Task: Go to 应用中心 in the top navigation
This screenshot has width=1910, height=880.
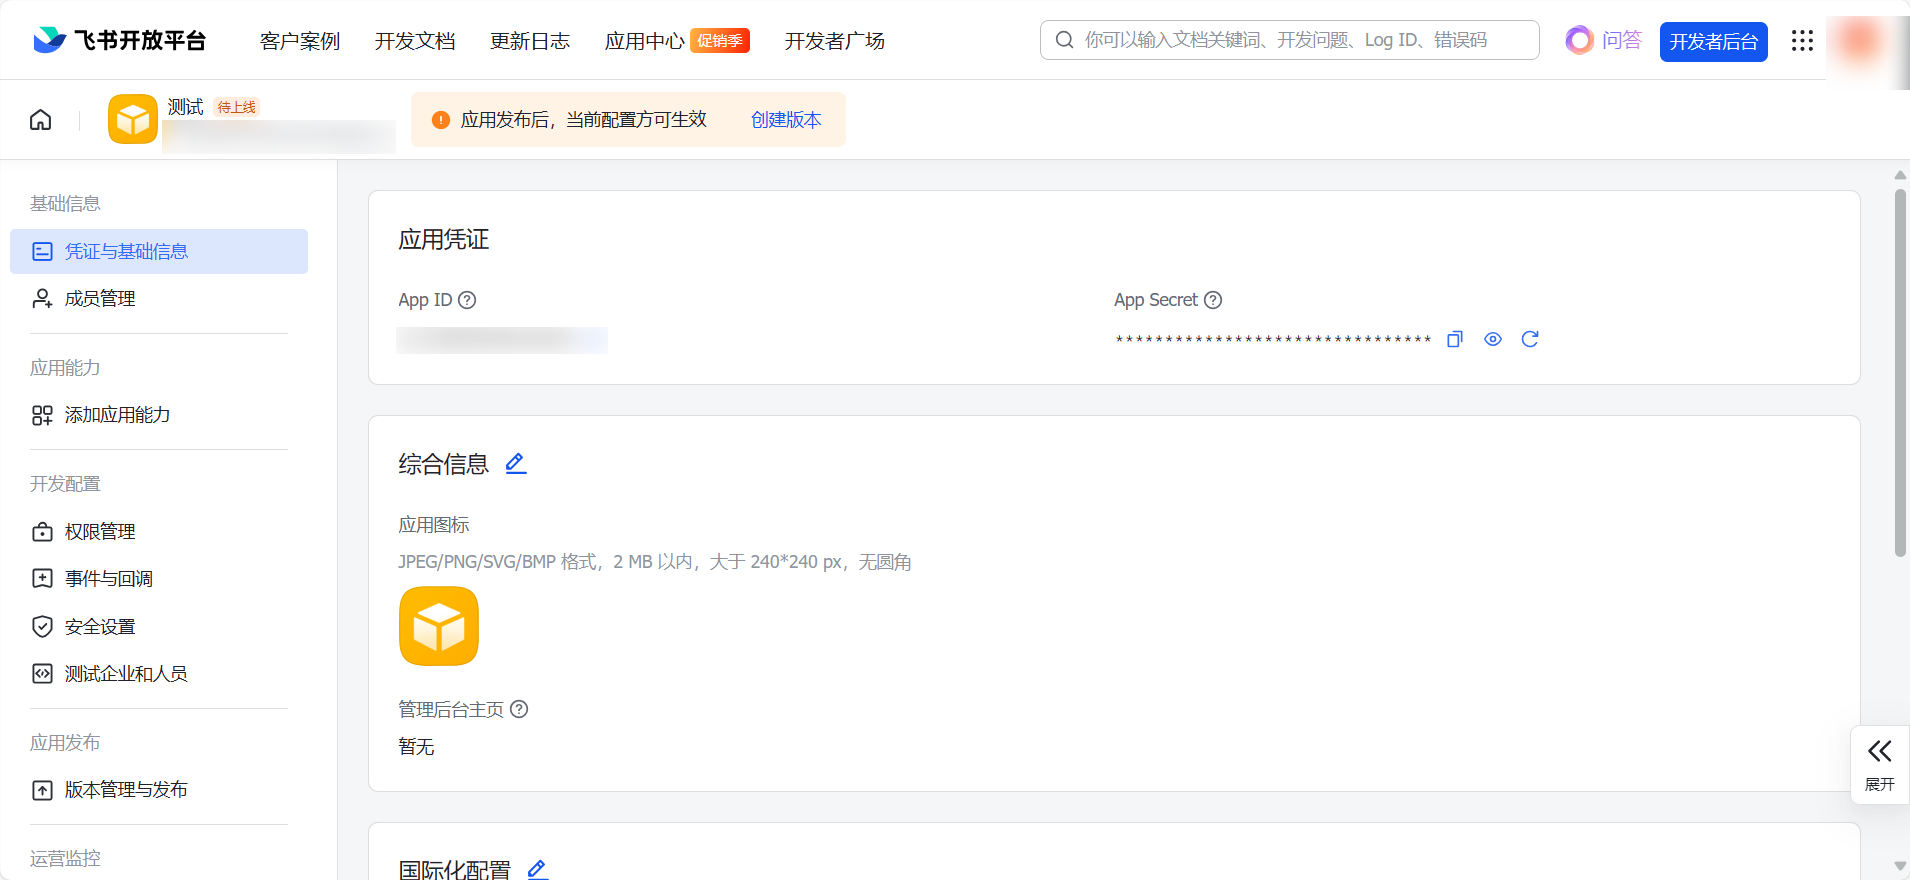Action: (x=645, y=41)
